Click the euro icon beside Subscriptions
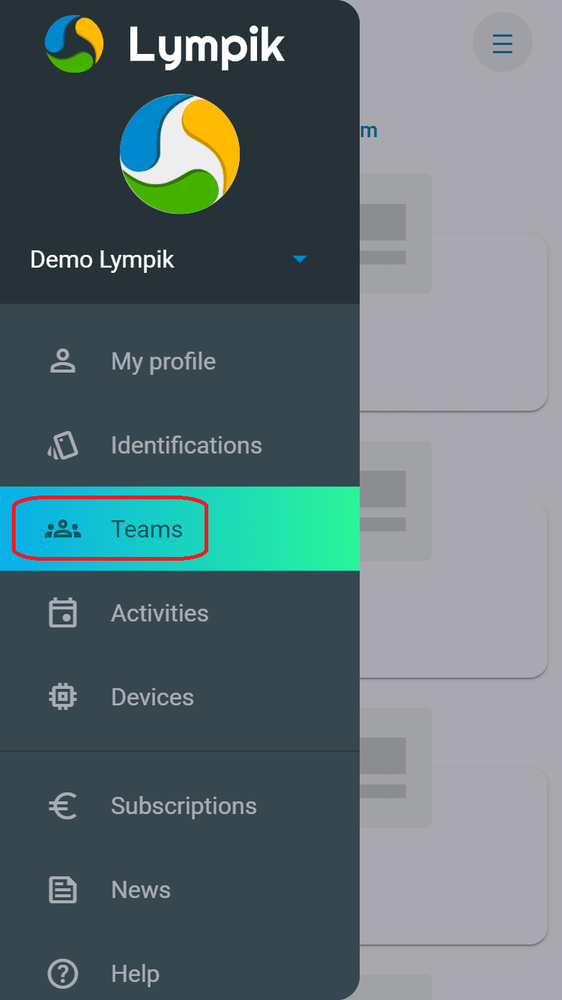The height and width of the screenshot is (1000, 562). tap(63, 805)
